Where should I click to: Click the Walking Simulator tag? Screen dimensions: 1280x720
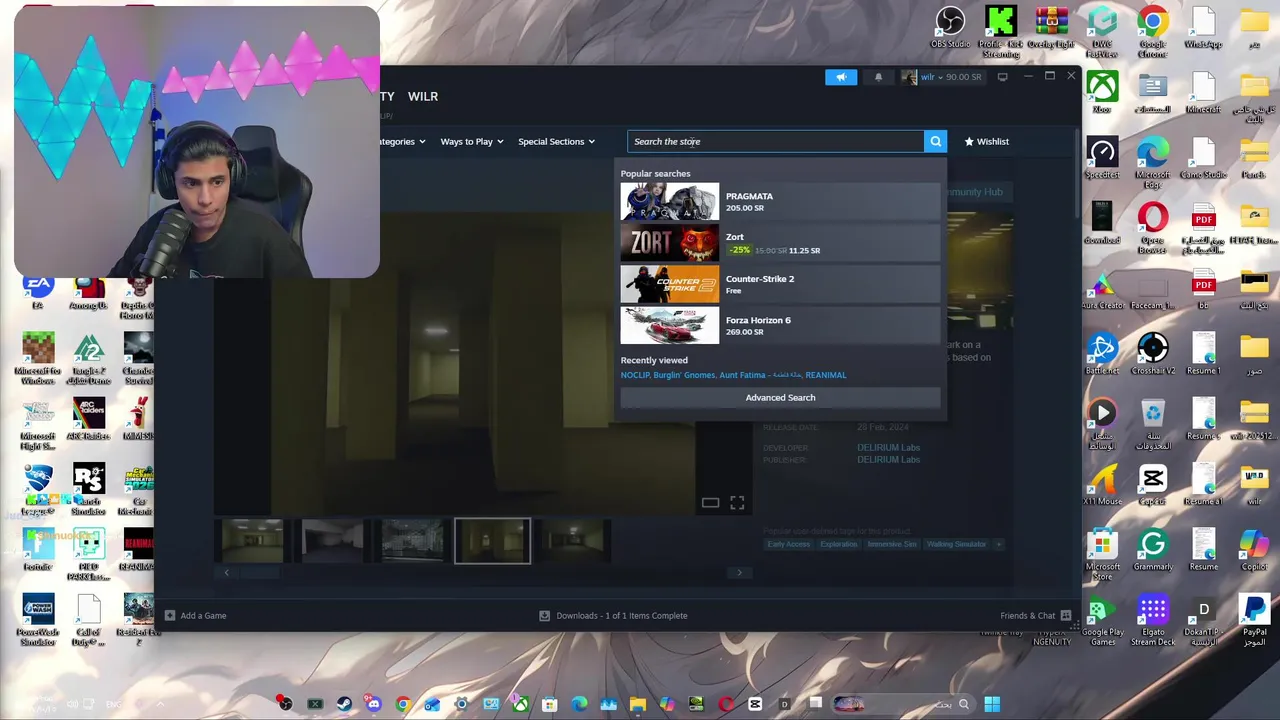coord(956,544)
